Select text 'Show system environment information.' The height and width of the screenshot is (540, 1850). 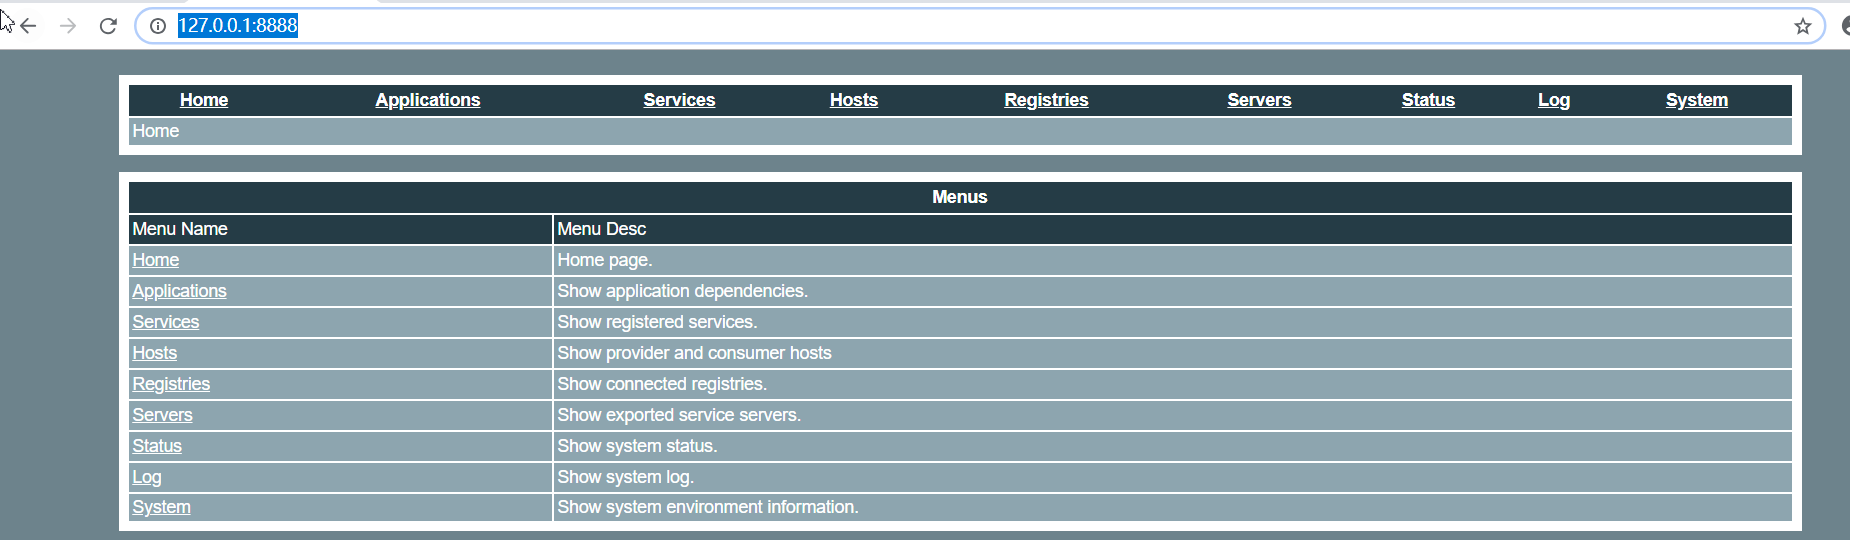(x=708, y=507)
